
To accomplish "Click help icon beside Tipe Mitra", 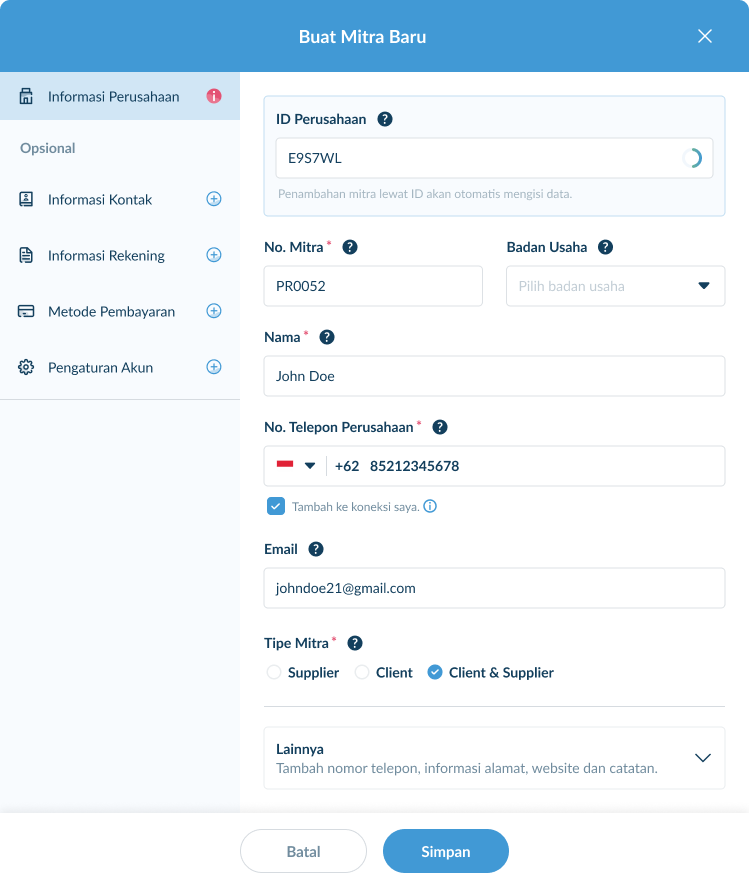I will click(x=354, y=643).
